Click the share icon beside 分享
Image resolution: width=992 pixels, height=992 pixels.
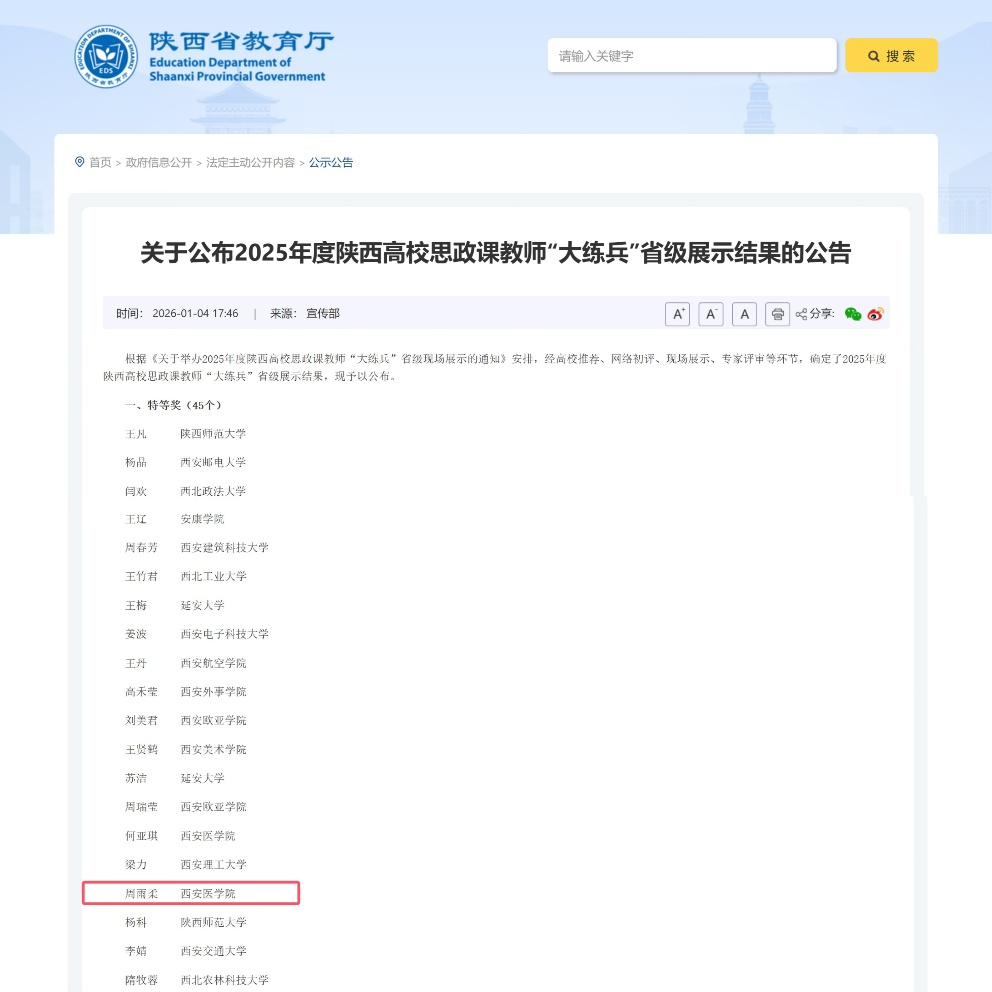(x=801, y=314)
